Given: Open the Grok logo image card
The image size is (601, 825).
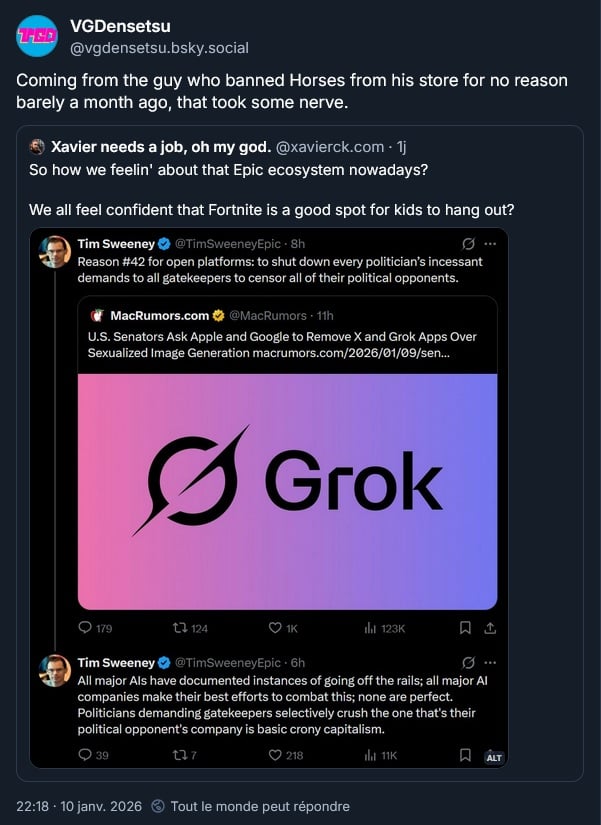Looking at the screenshot, I should click(x=287, y=492).
